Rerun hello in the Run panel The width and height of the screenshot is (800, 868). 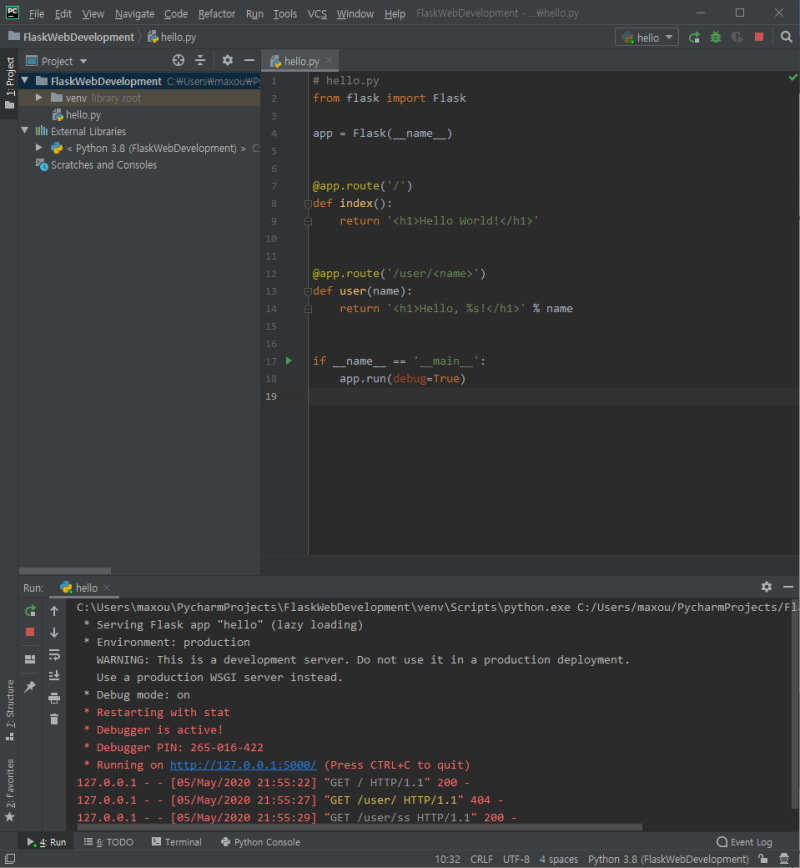(x=30, y=611)
